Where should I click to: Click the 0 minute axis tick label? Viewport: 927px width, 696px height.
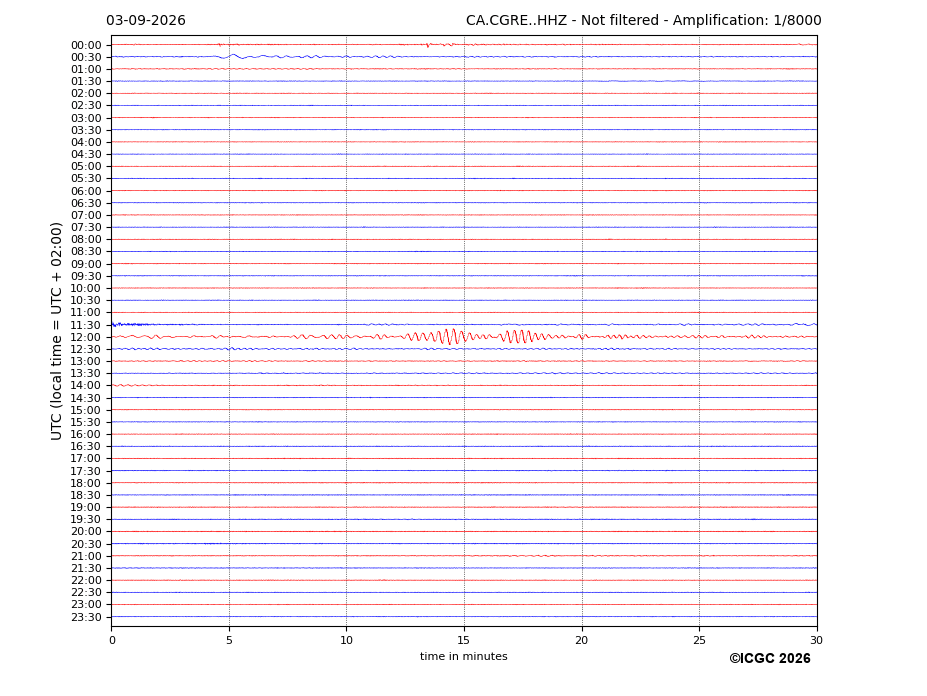pyautogui.click(x=112, y=640)
